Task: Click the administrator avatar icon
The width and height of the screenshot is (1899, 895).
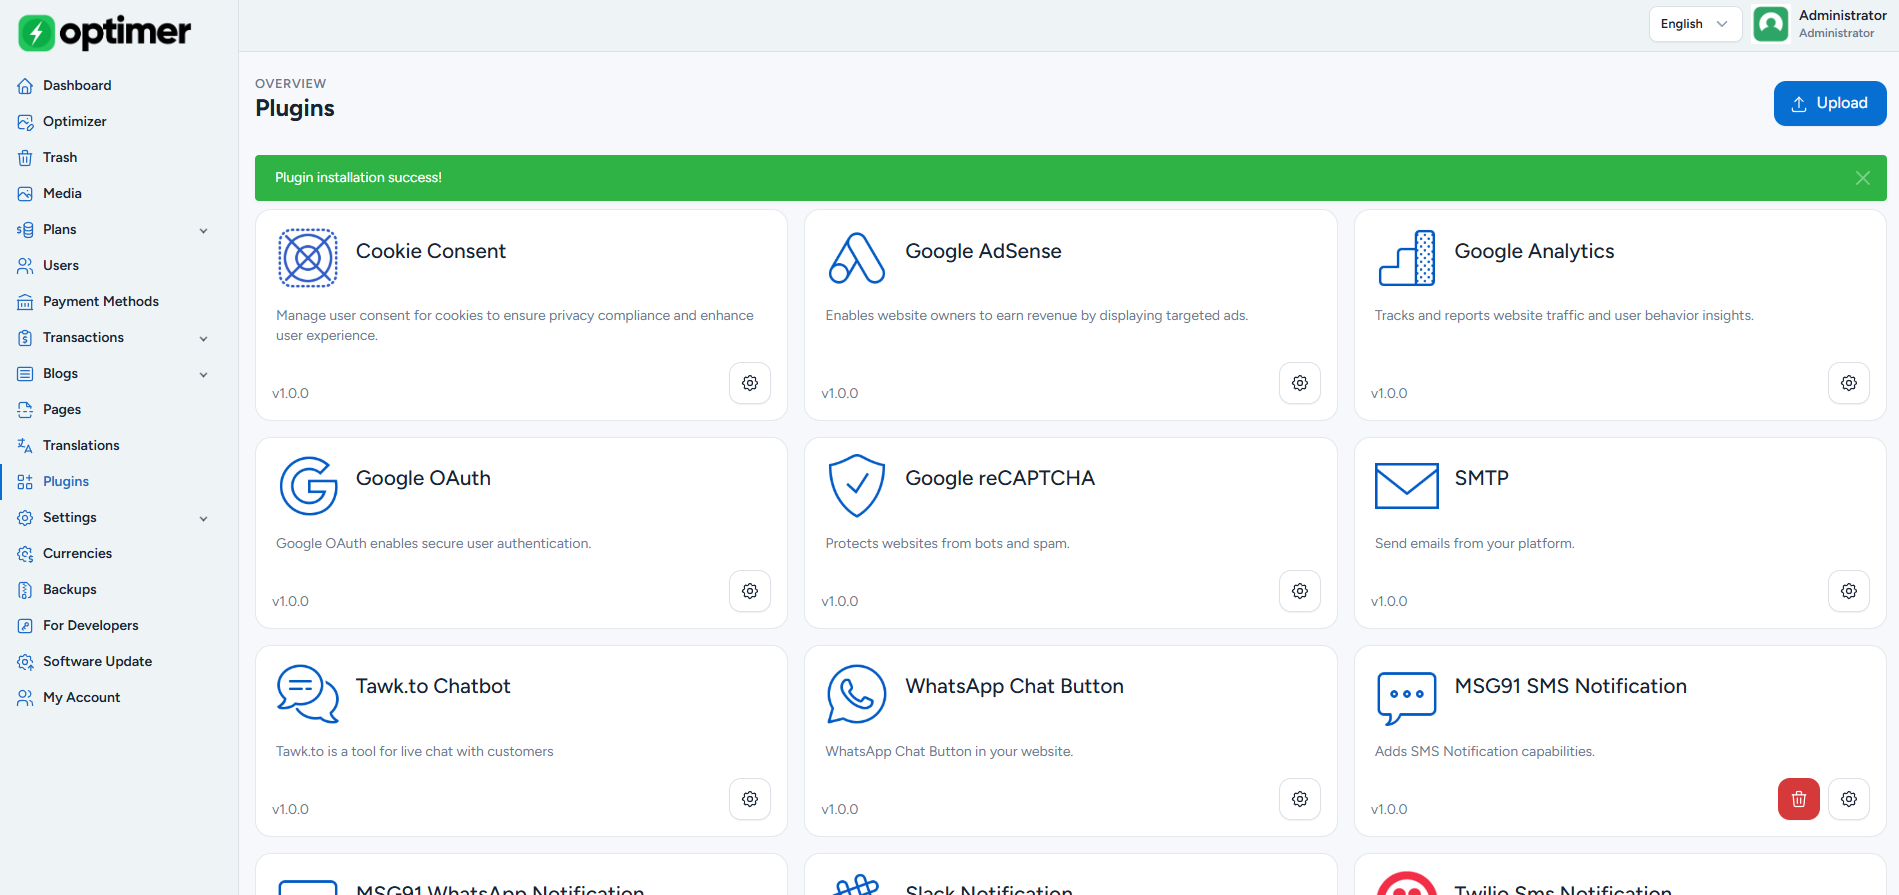Action: [1771, 24]
